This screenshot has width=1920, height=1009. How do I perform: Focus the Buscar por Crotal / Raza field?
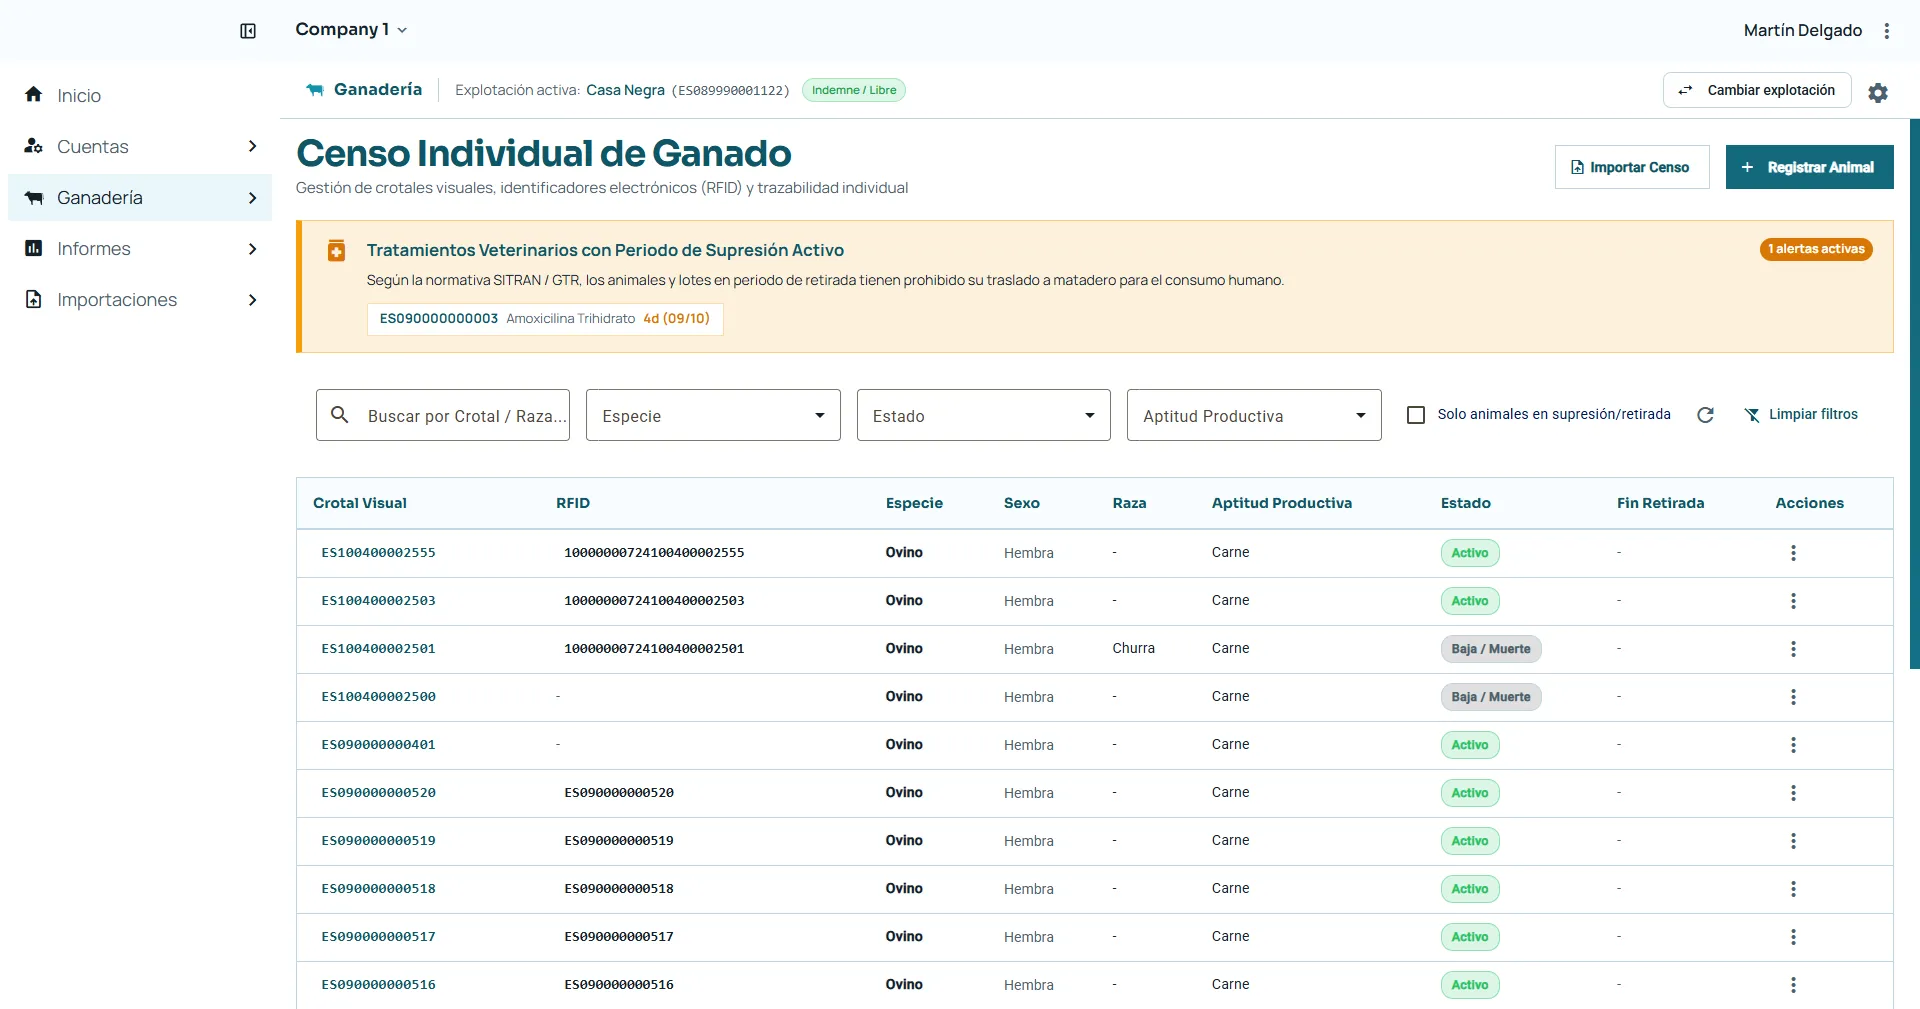[x=443, y=415]
